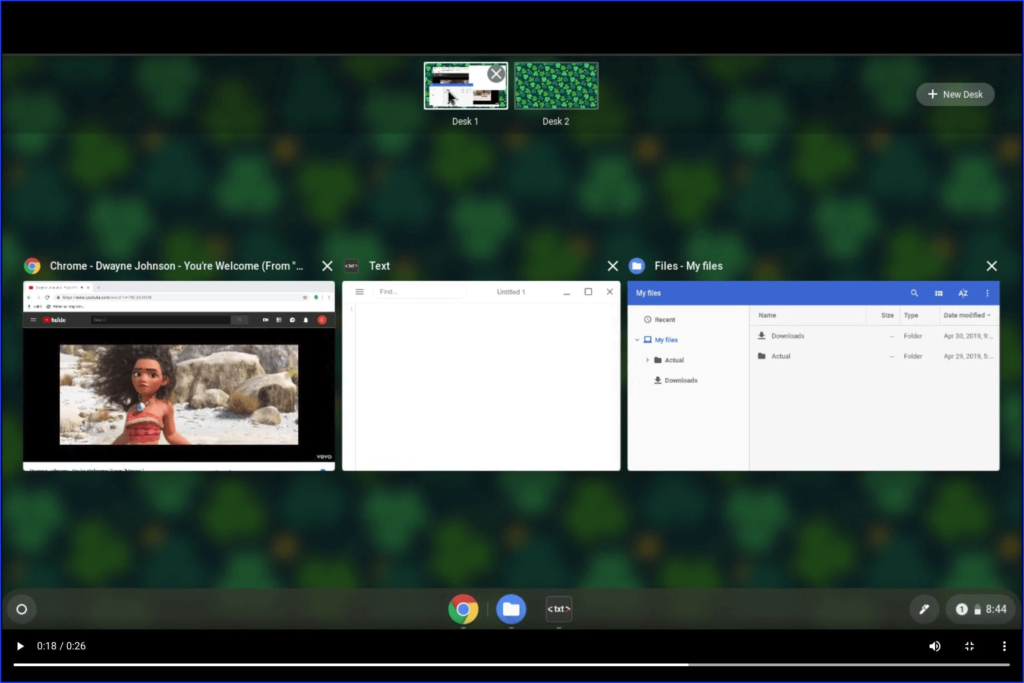Launch the Text app from the shelf

[x=558, y=609]
